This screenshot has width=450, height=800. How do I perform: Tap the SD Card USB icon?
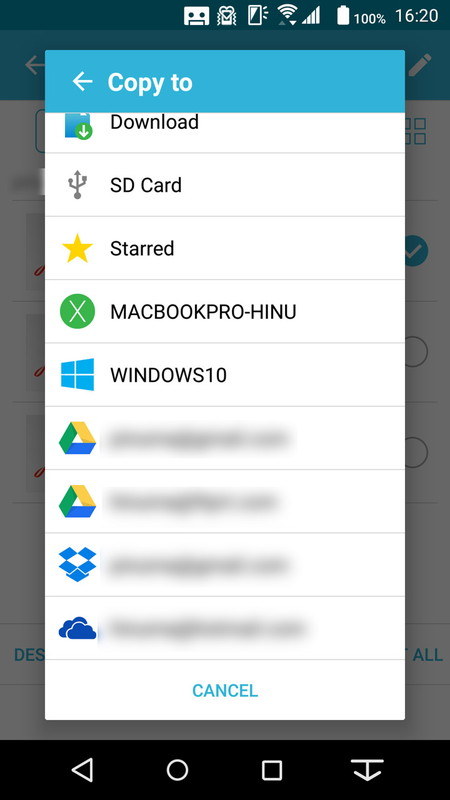coord(78,185)
